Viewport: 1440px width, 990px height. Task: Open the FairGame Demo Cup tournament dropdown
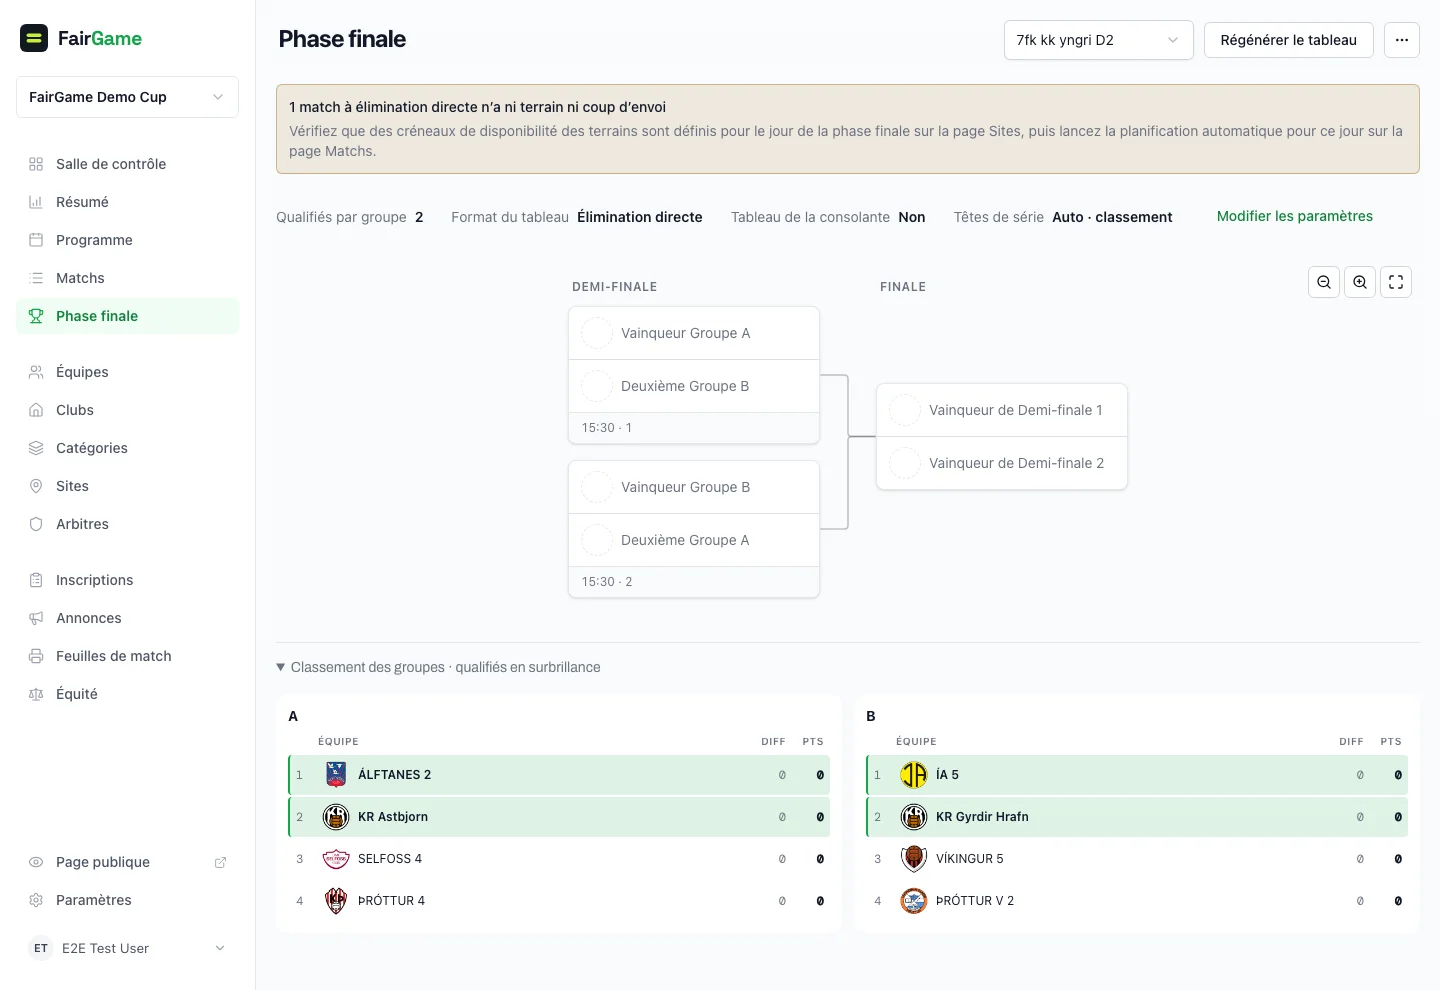[127, 97]
